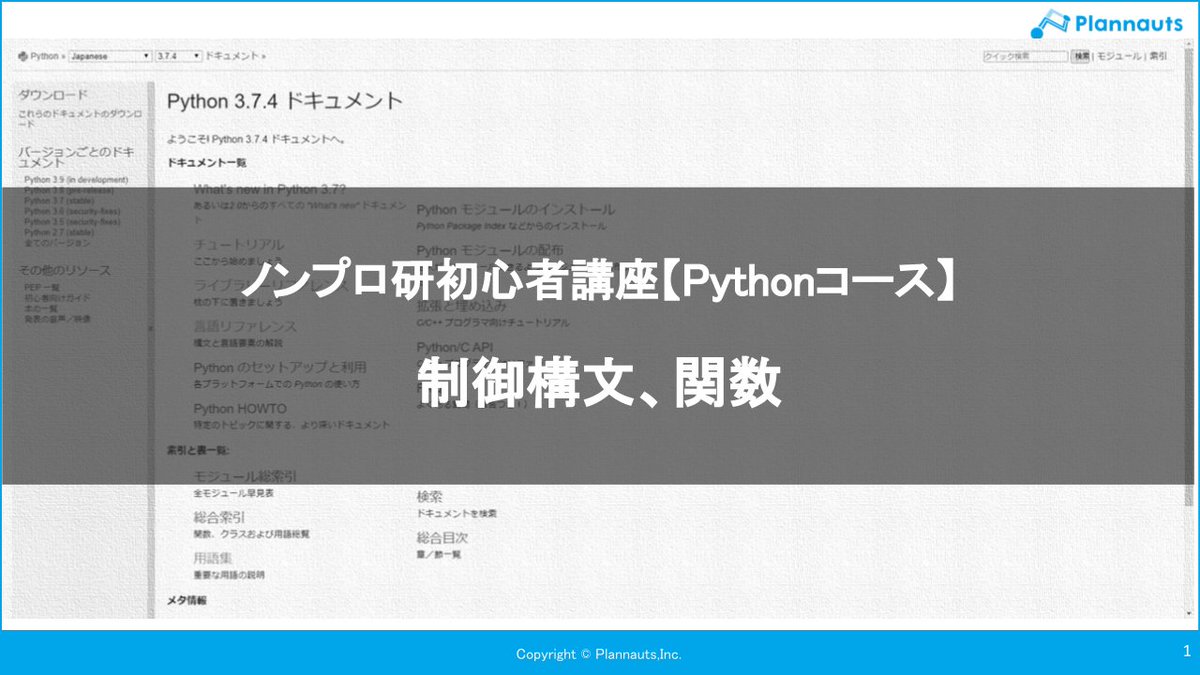1200x675 pixels.
Task: Open Python 3.5 (security-fixes) link
Action: (71, 222)
